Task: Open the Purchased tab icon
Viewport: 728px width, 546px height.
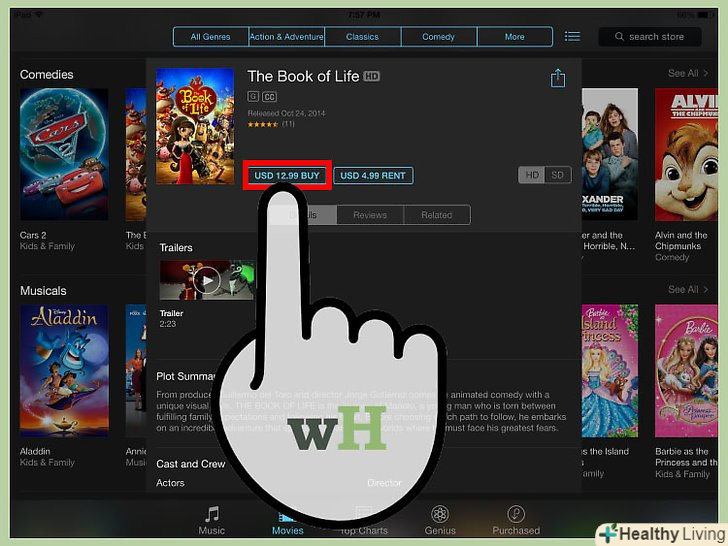Action: (516, 514)
